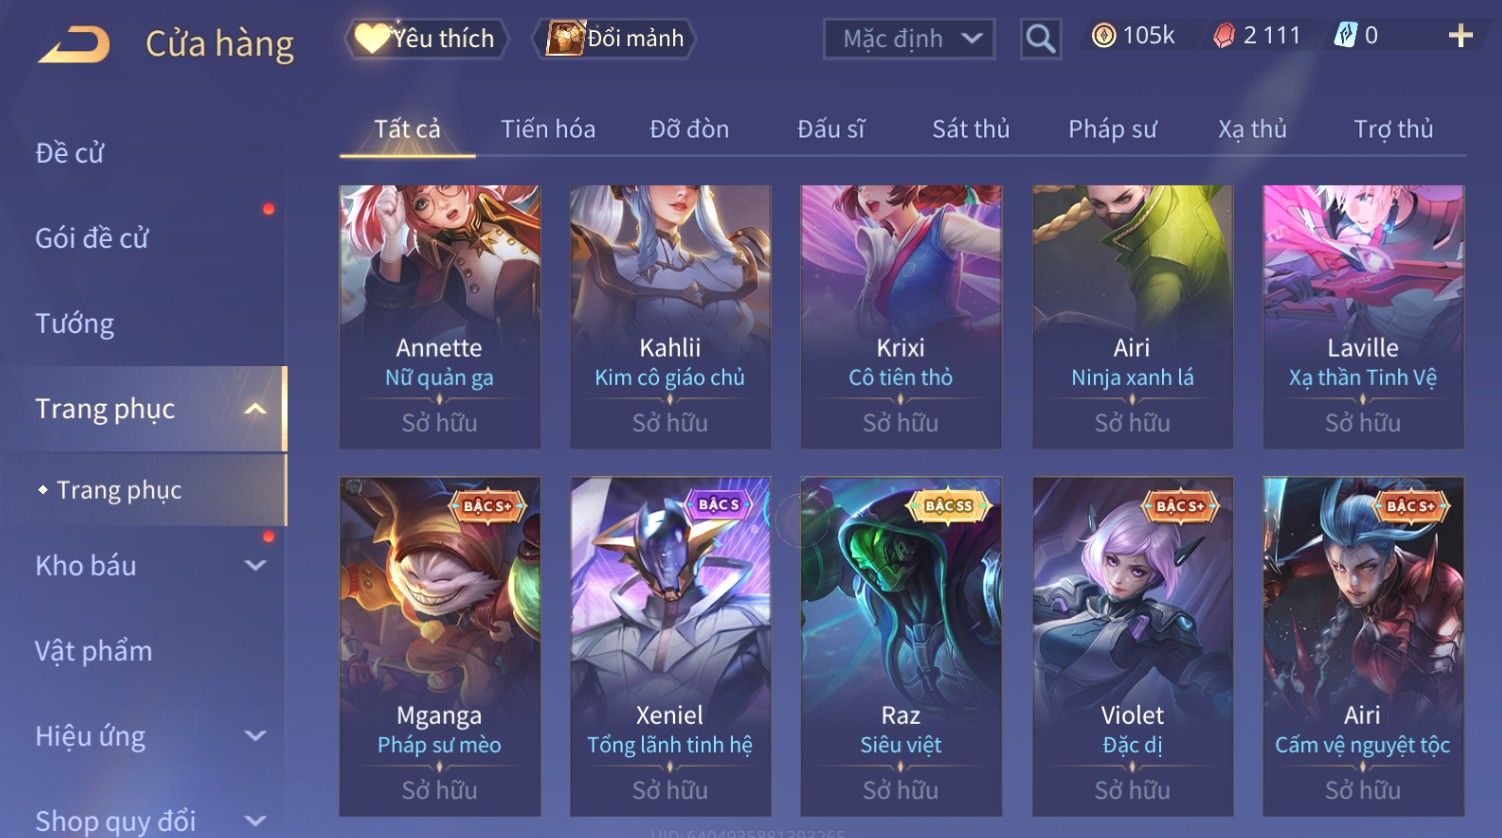
Task: Tap the plus icon to add currency
Action: tap(1460, 36)
